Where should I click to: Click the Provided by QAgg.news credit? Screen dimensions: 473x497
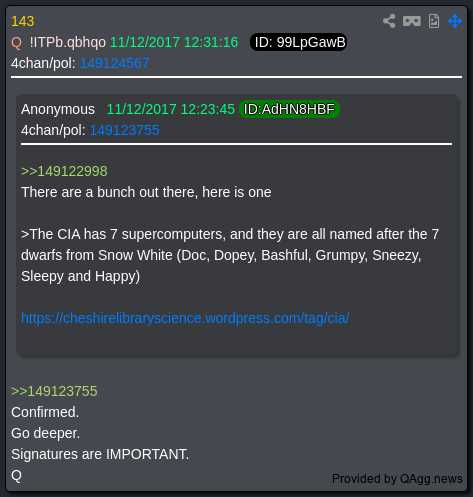397,479
